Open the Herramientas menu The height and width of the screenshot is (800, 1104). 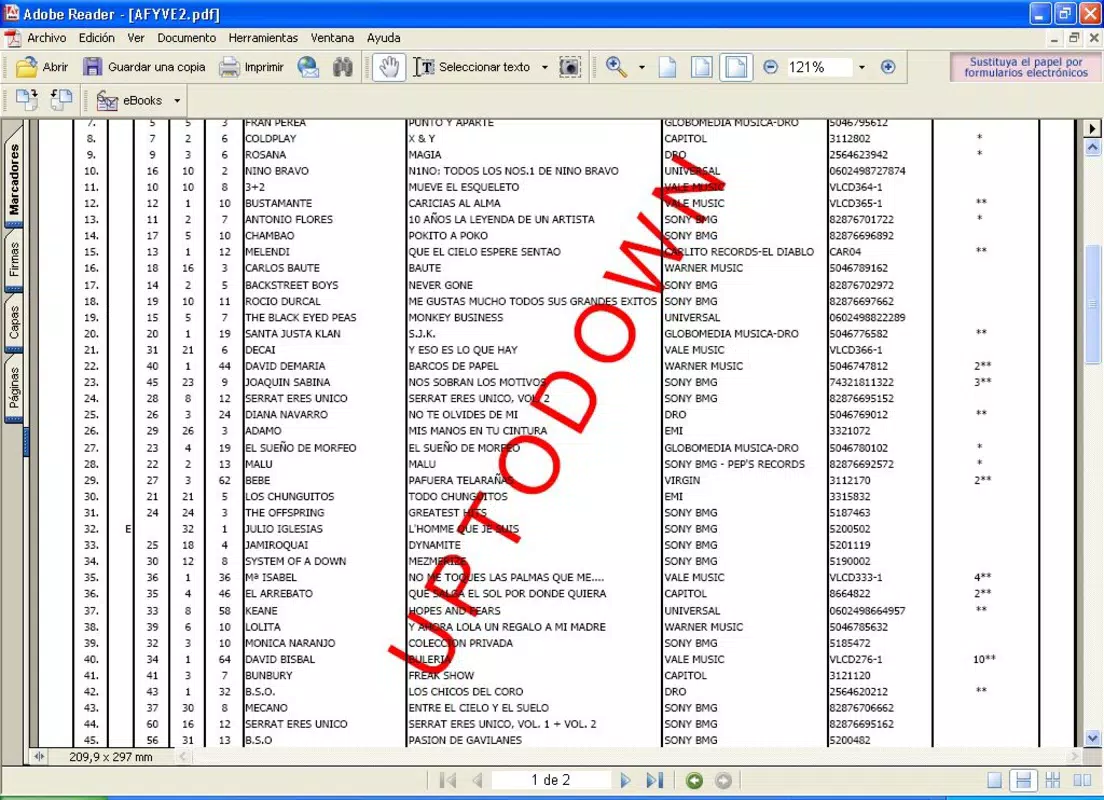tap(263, 38)
